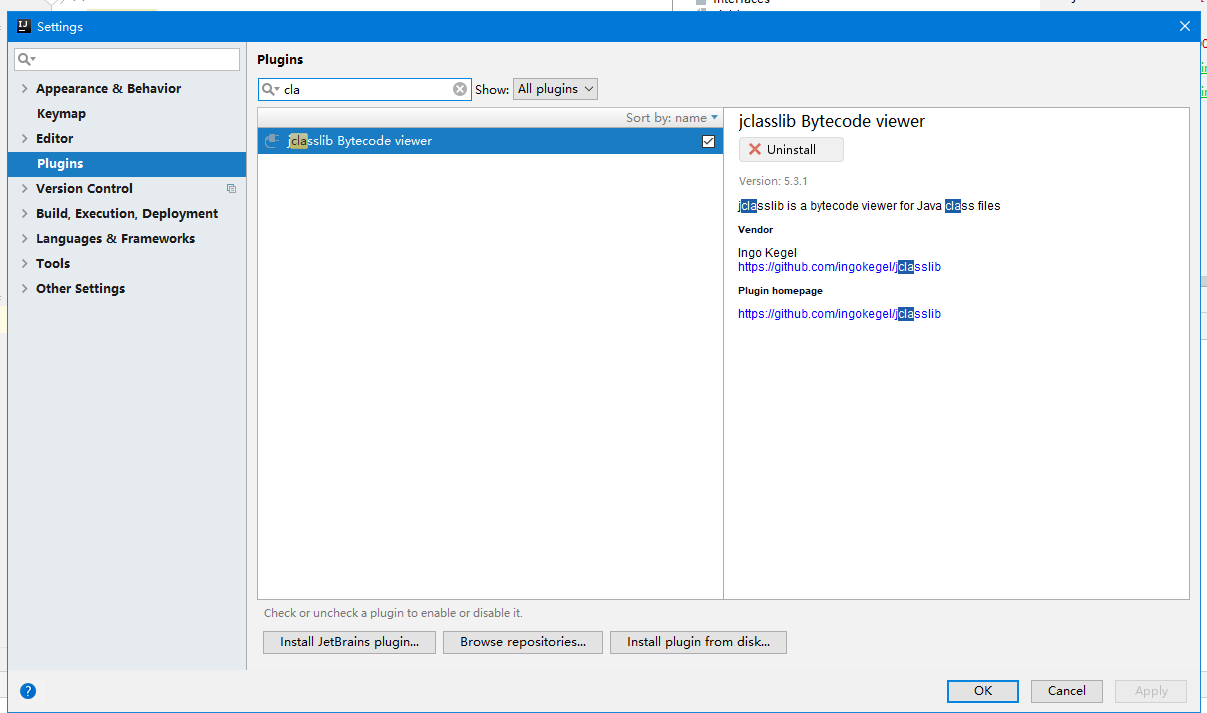Select Tools label in settings tree
This screenshot has height=713, width=1207.
tap(53, 264)
